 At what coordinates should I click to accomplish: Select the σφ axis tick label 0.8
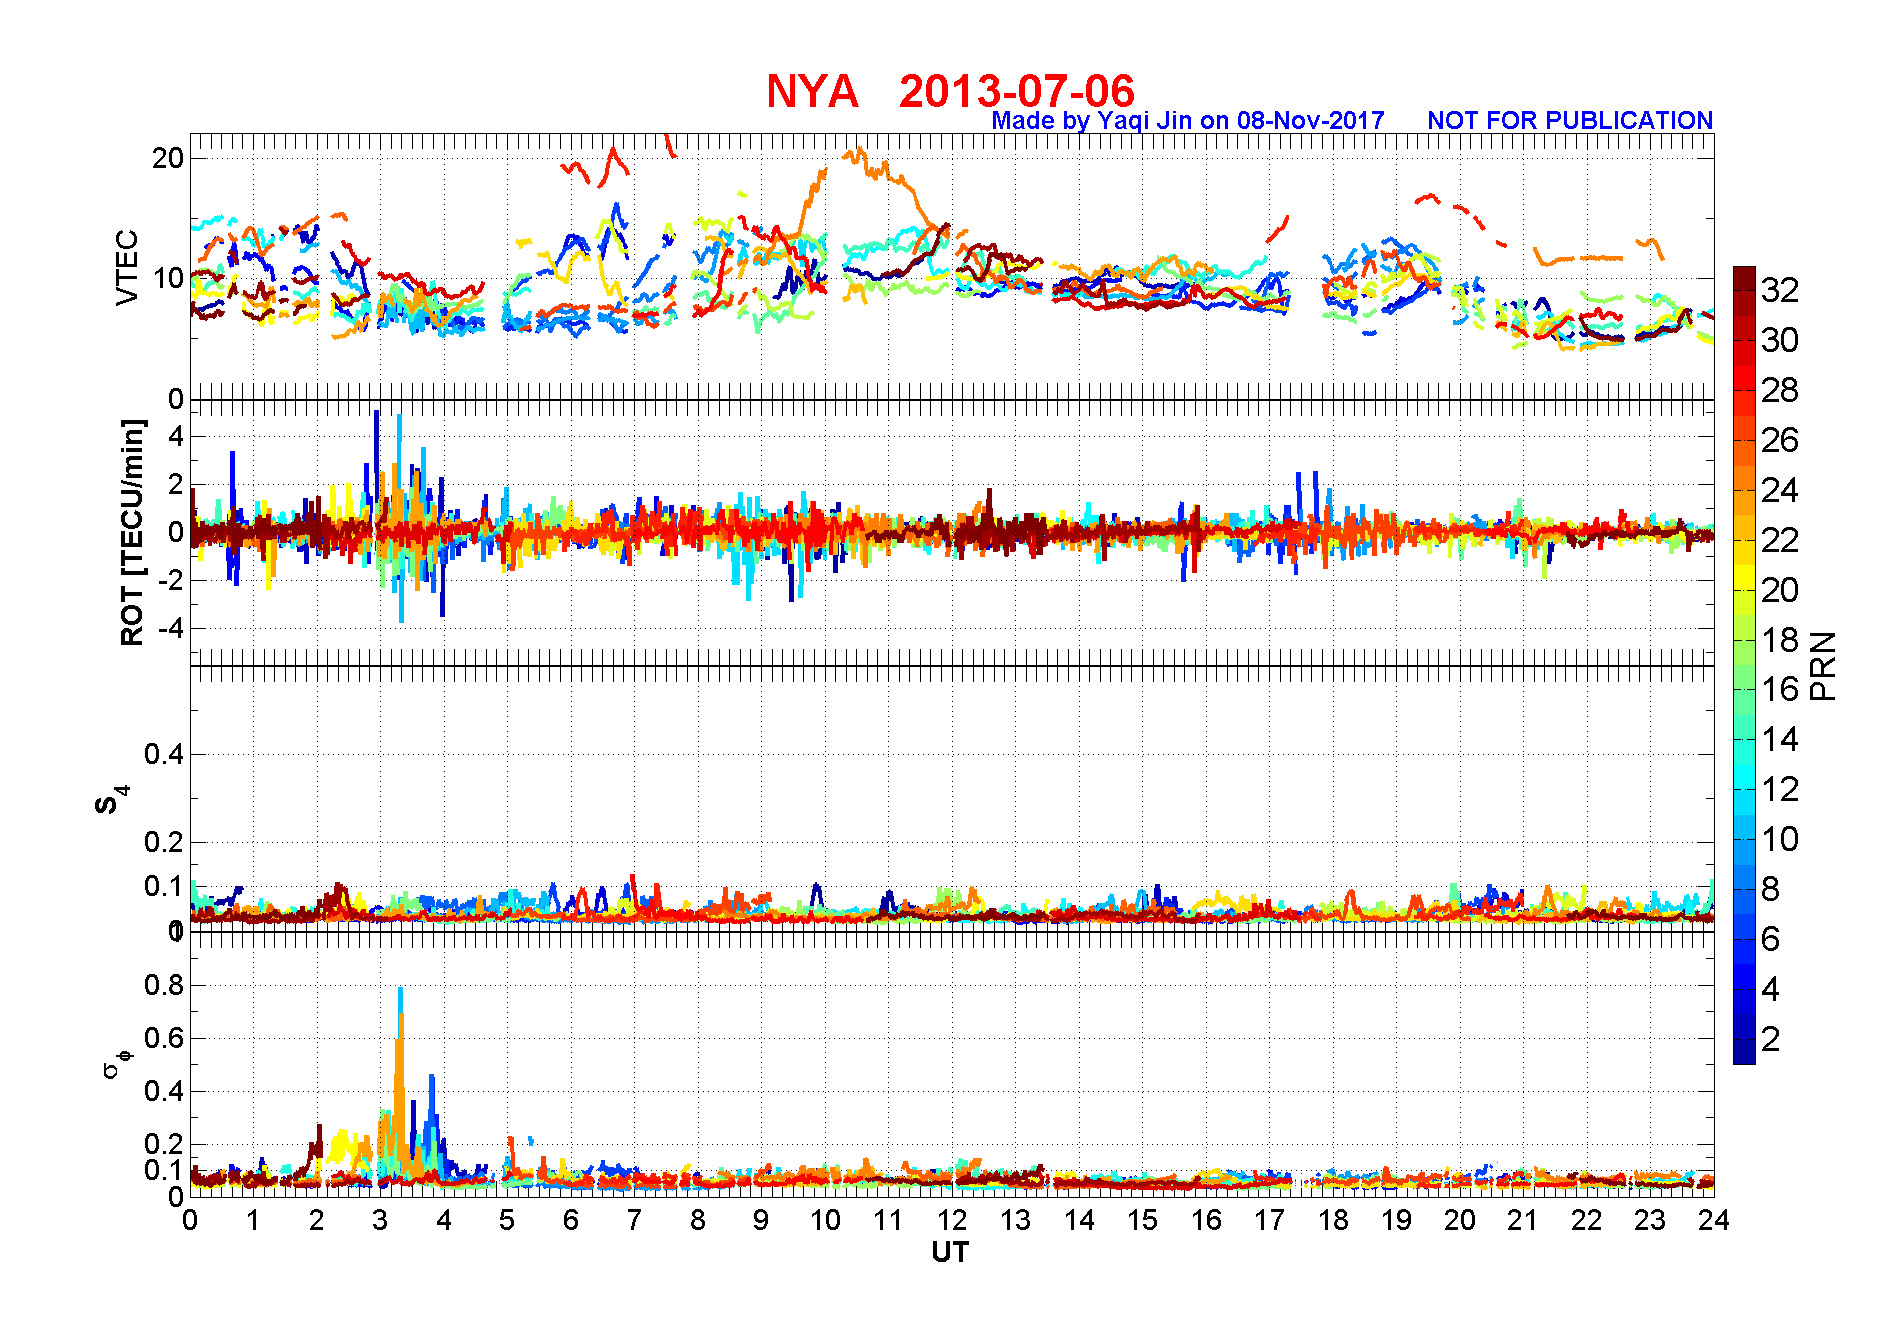(x=164, y=985)
